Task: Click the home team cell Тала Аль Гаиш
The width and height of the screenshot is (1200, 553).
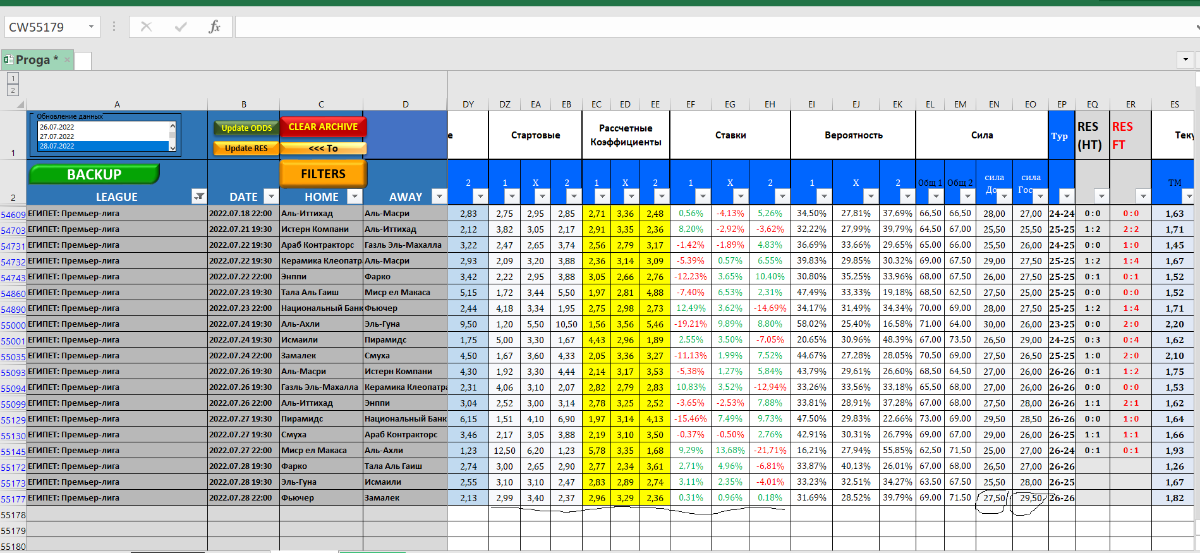Action: pyautogui.click(x=321, y=293)
